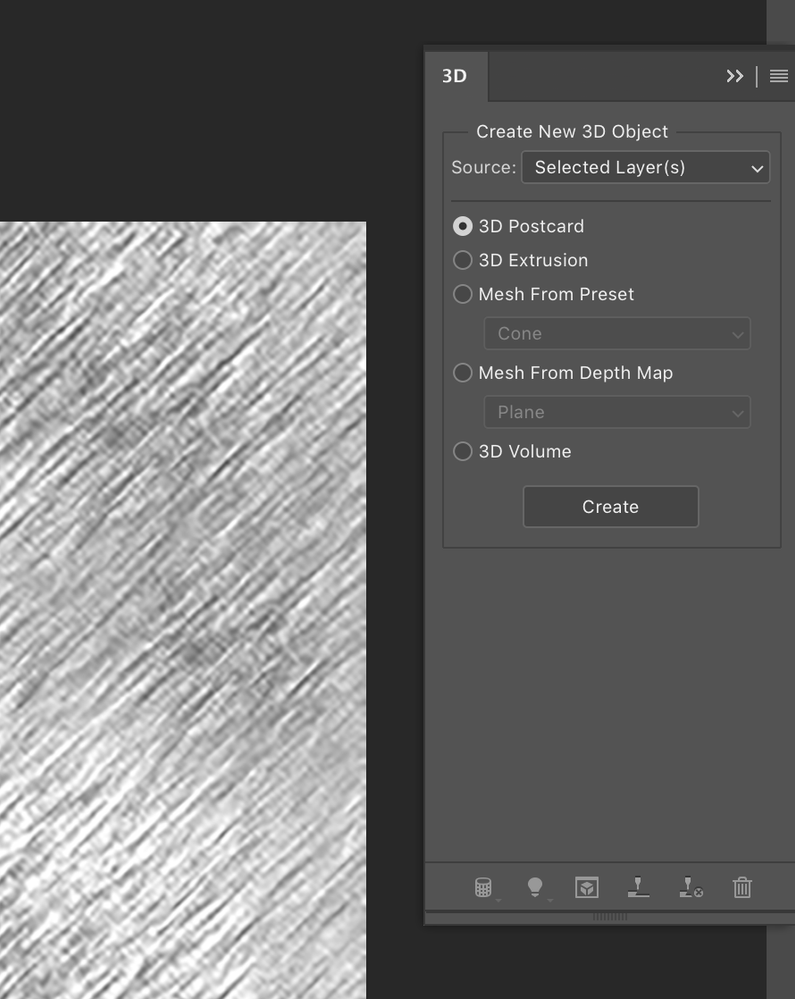Click the "Source:" label
This screenshot has width=795, height=999.
point(483,168)
